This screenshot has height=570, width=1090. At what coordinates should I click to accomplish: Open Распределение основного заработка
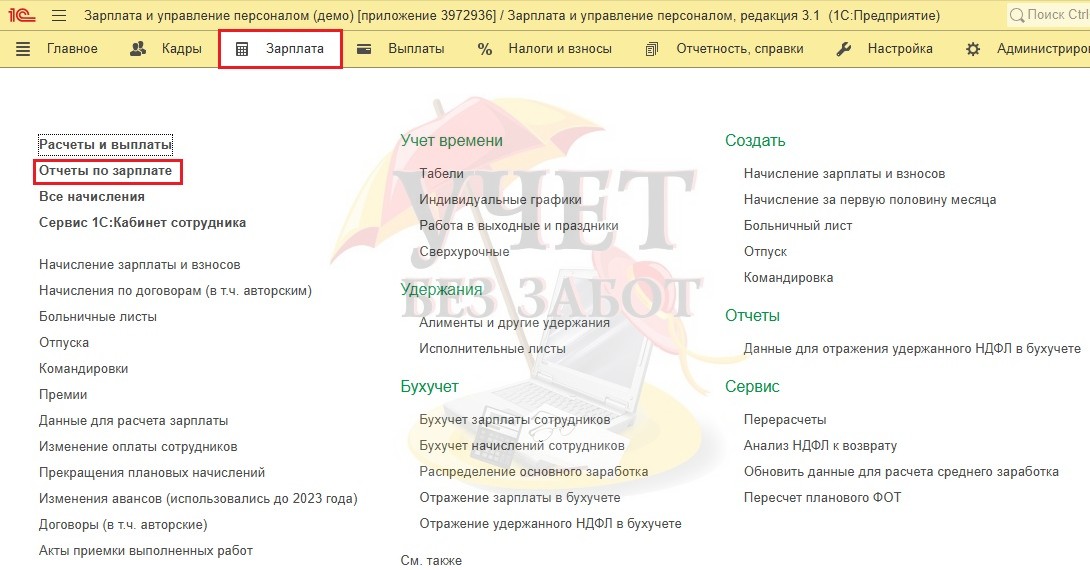(534, 471)
